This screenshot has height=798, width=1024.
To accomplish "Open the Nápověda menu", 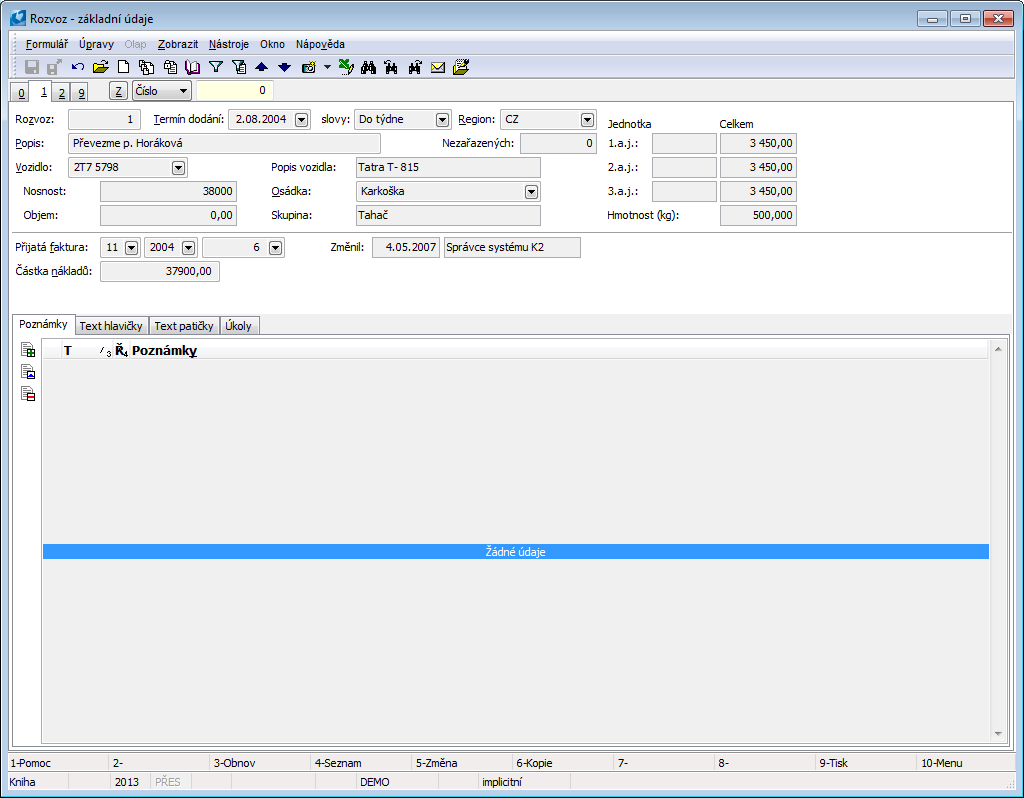I will [x=320, y=44].
